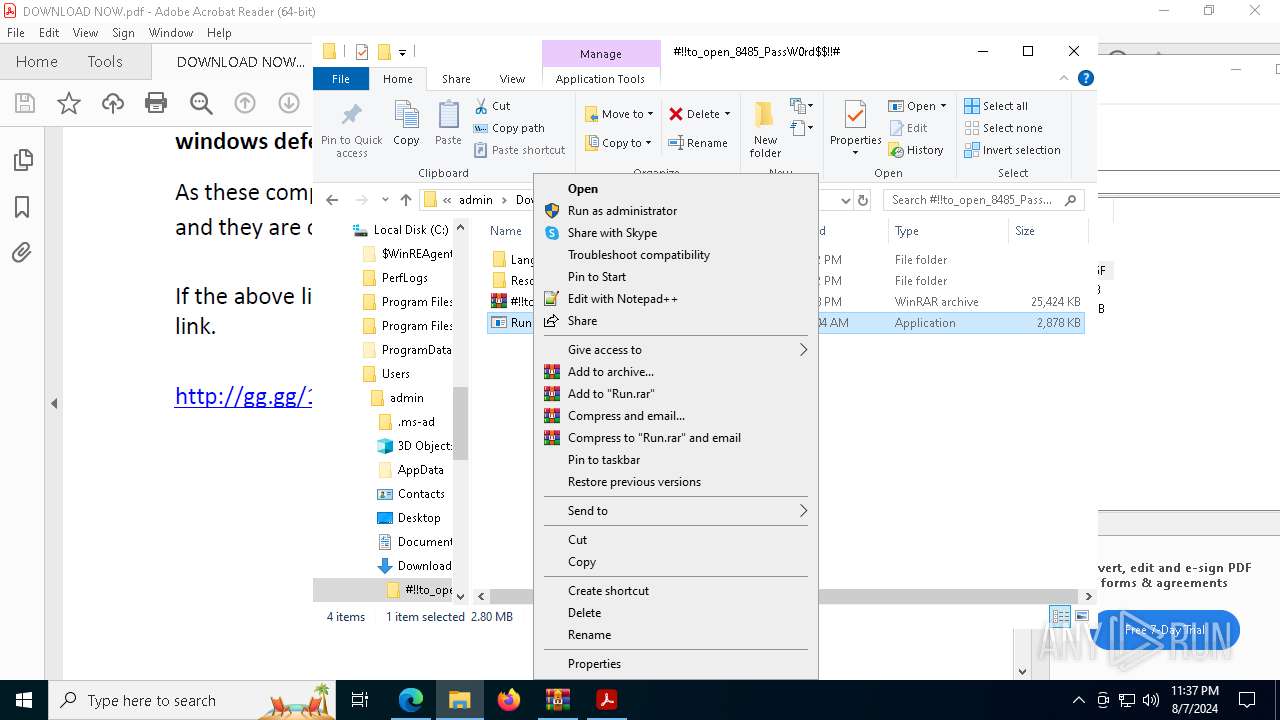Click Acrobat zoom out magnifier icon
The image size is (1280, 720).
pyautogui.click(x=201, y=103)
